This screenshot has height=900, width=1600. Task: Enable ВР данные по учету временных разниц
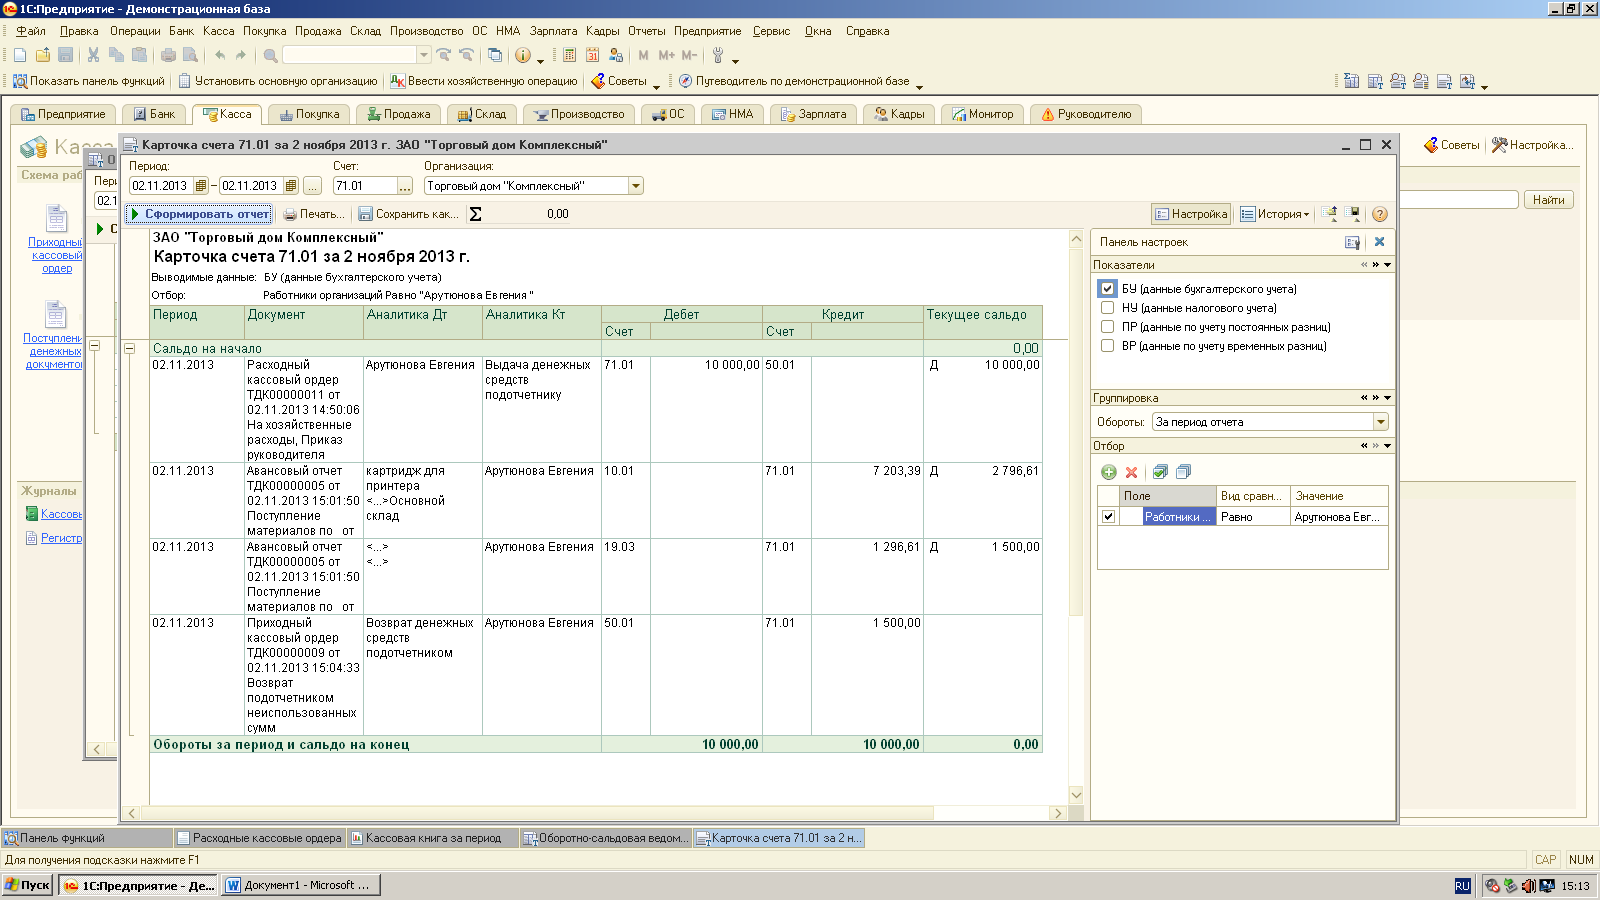point(1107,346)
